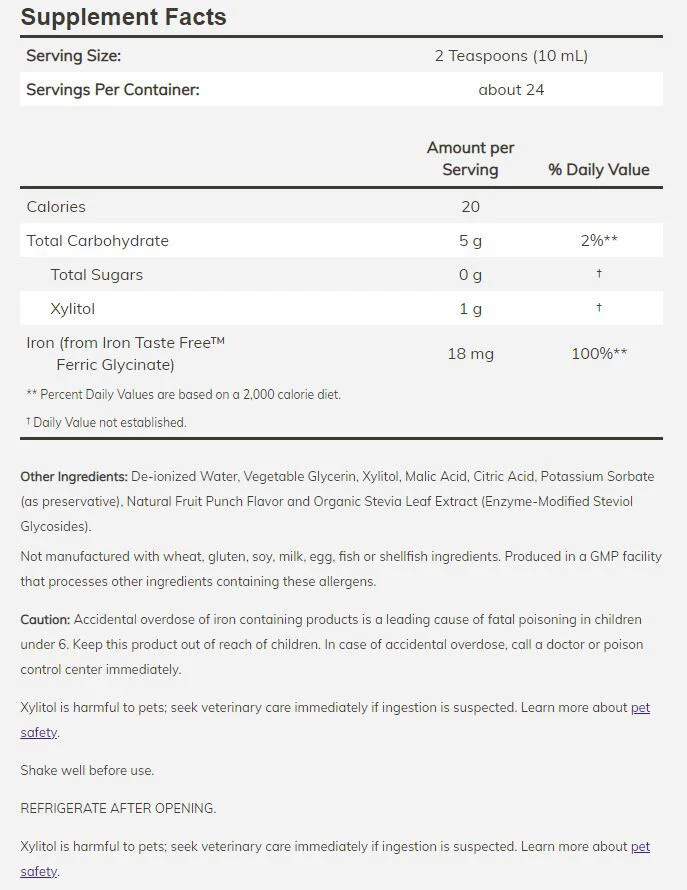
Task: Click the Amount per Serving column header
Action: (470, 158)
